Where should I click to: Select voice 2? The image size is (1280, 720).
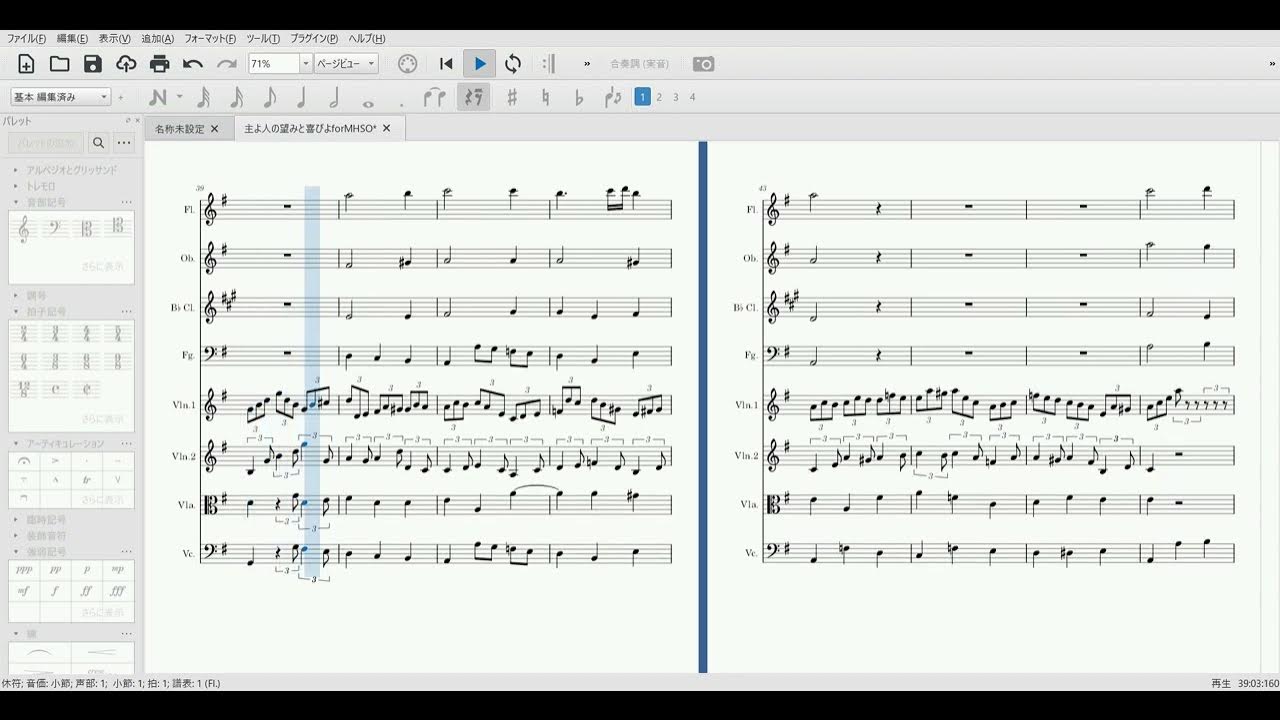point(659,97)
